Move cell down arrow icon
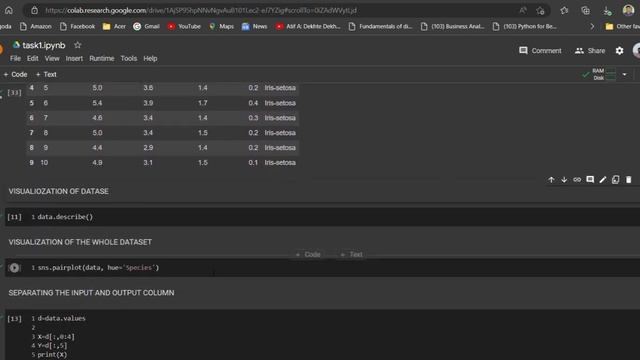Screen dimensions: 640x360 (564, 180)
